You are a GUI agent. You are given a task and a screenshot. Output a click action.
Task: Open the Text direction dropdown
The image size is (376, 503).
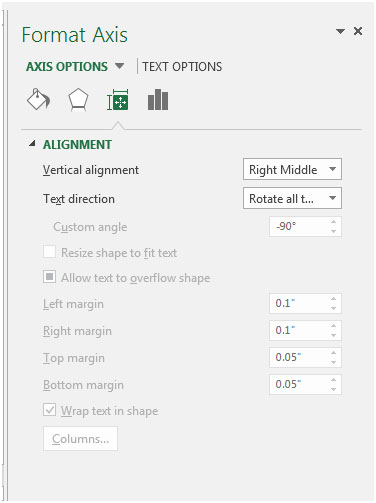coord(292,198)
